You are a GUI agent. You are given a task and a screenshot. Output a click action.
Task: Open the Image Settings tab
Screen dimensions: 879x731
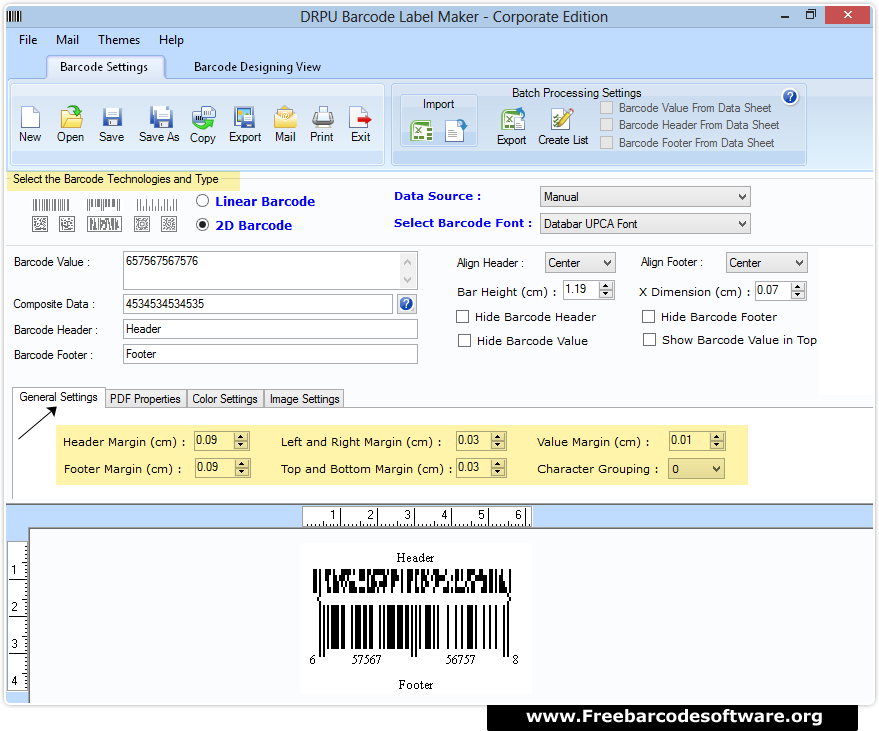pyautogui.click(x=304, y=399)
